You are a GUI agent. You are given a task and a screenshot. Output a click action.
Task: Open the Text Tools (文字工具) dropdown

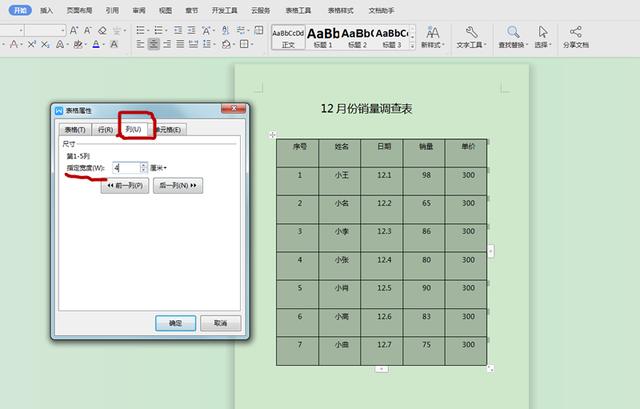(471, 37)
